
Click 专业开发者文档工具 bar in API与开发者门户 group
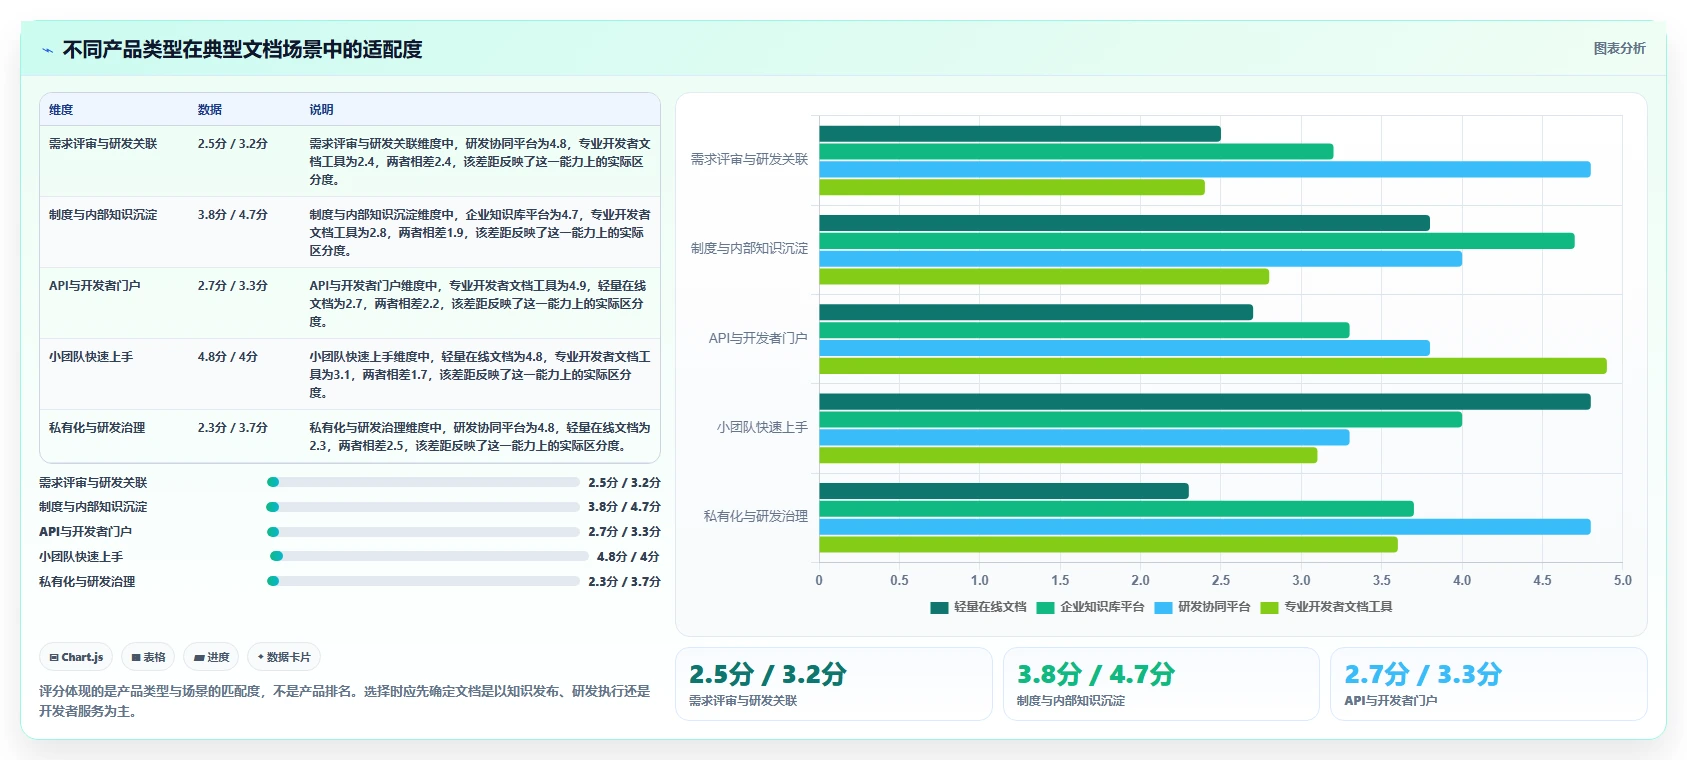pos(1213,366)
